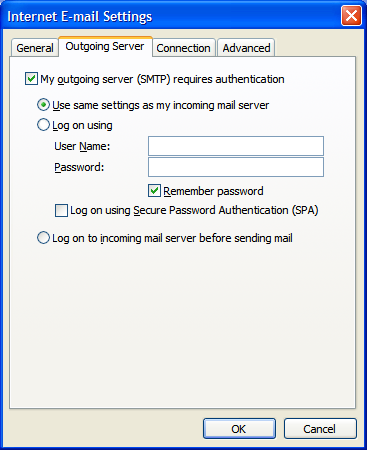
Task: Enable the Secure Password Authentication (SPA) checkbox
Action: coord(61,211)
